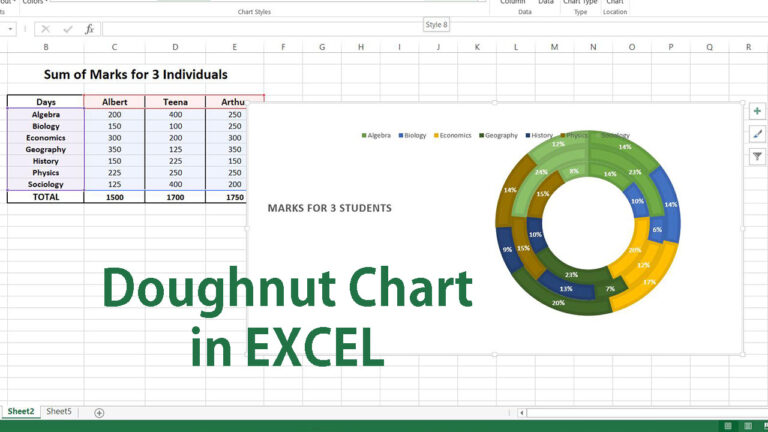Click inside the formula bar input
768x432 pixels.
(x=435, y=29)
